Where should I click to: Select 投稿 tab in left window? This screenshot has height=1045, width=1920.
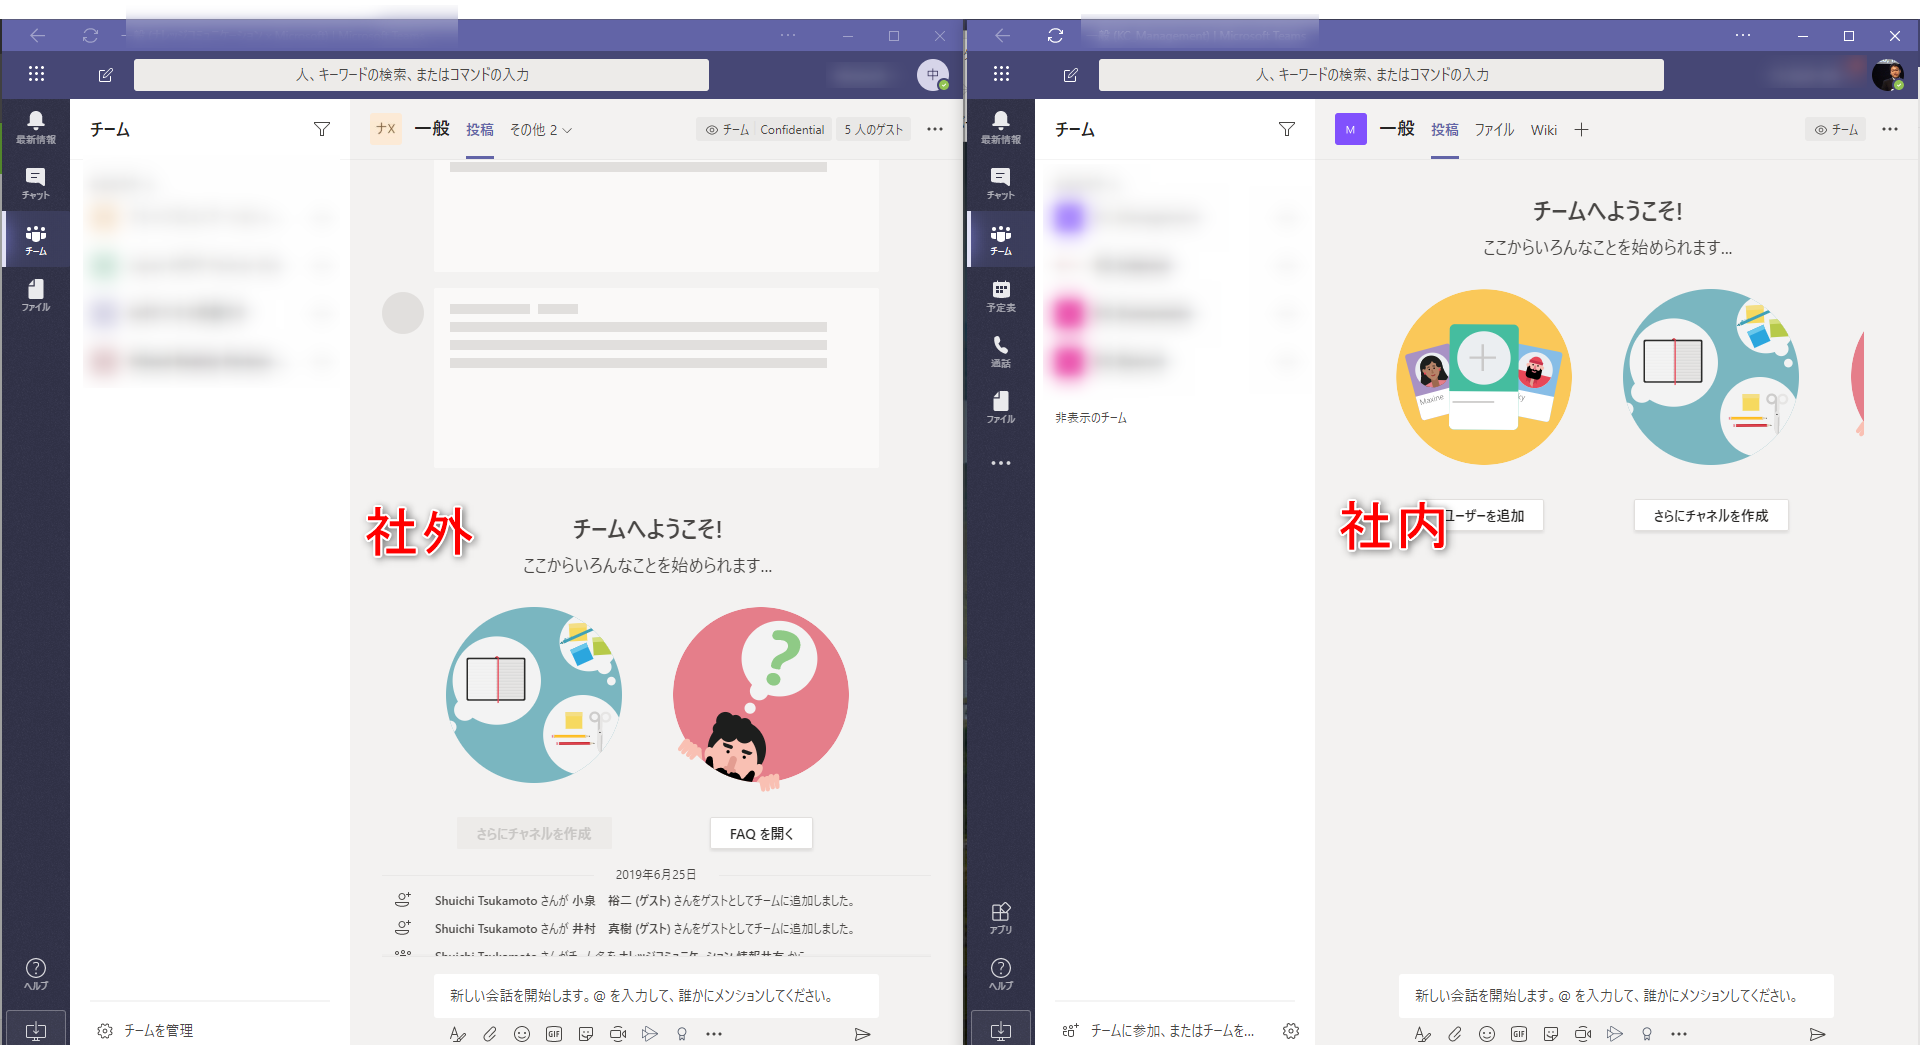[480, 130]
